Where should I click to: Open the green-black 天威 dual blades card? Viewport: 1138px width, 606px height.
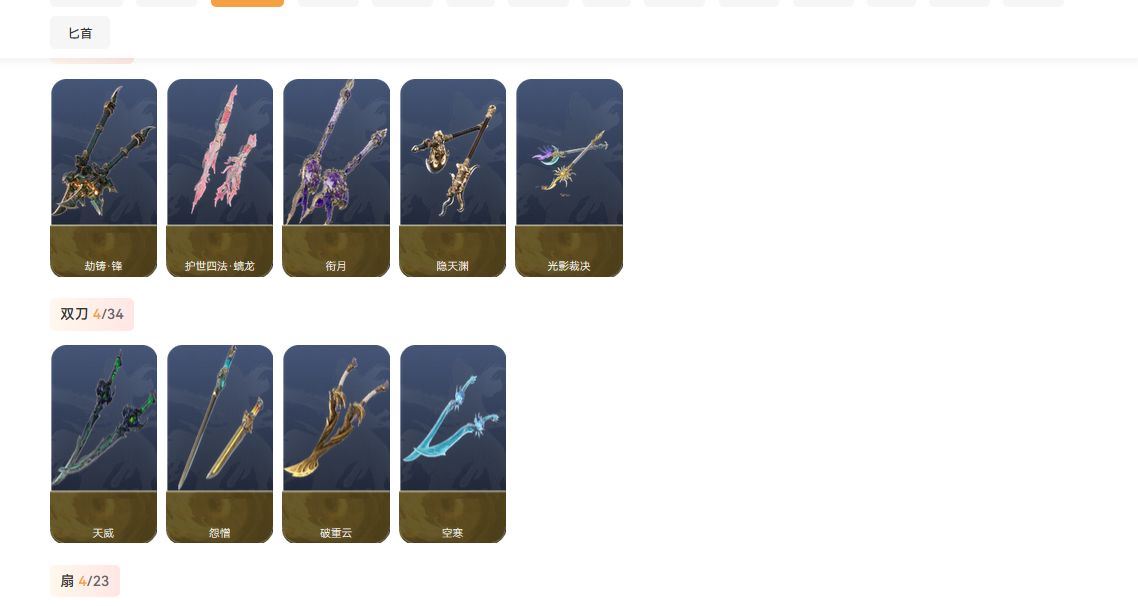[x=104, y=444]
